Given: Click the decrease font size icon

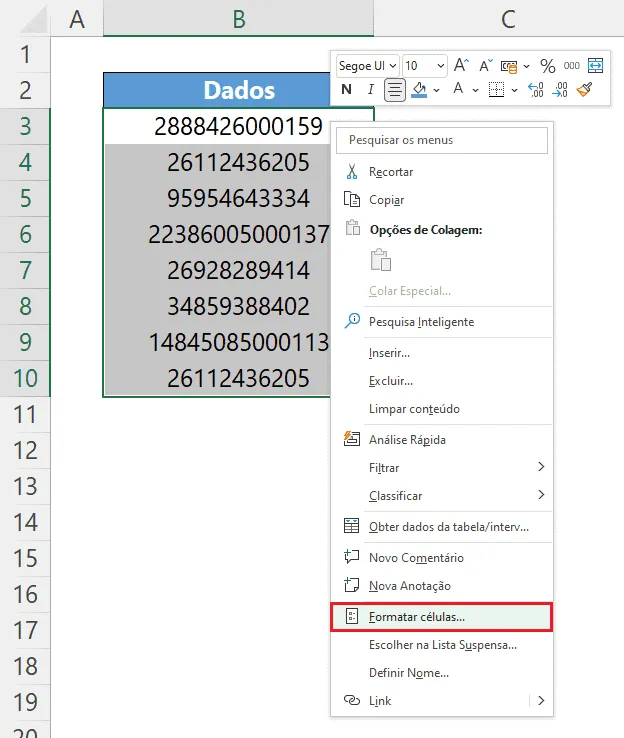Looking at the screenshot, I should click(486, 65).
